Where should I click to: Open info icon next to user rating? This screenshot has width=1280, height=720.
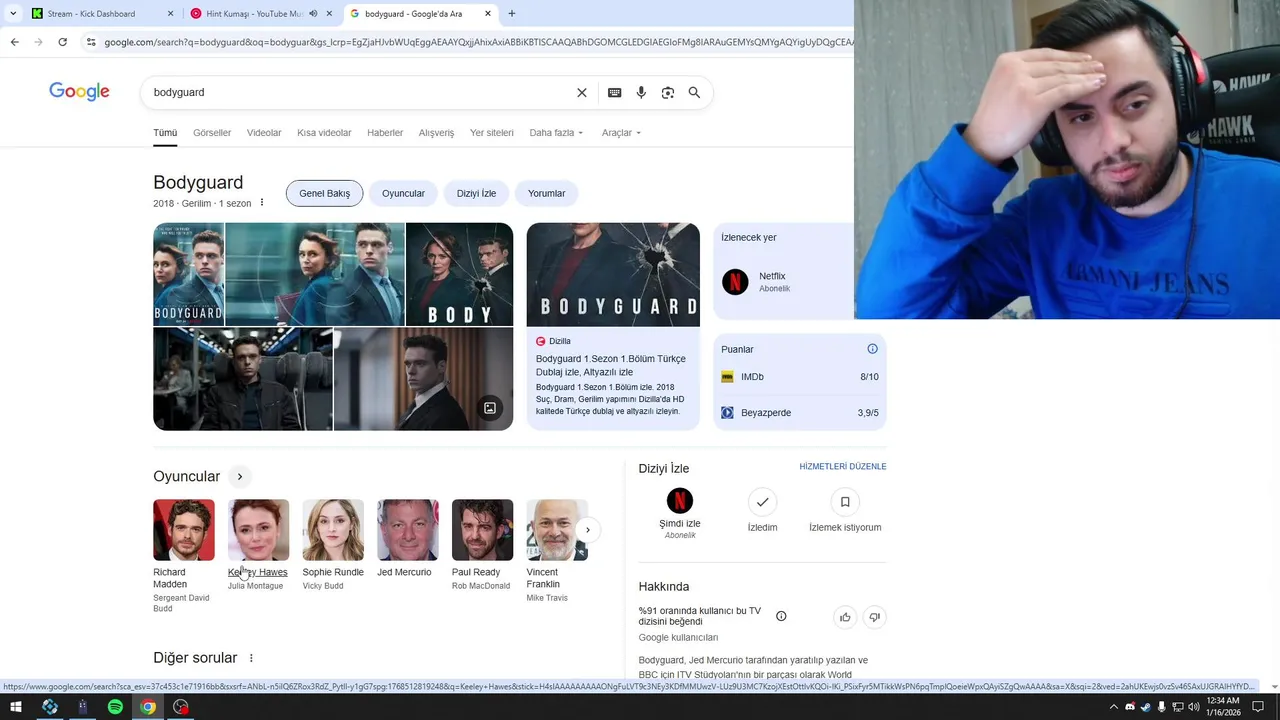[x=781, y=616]
